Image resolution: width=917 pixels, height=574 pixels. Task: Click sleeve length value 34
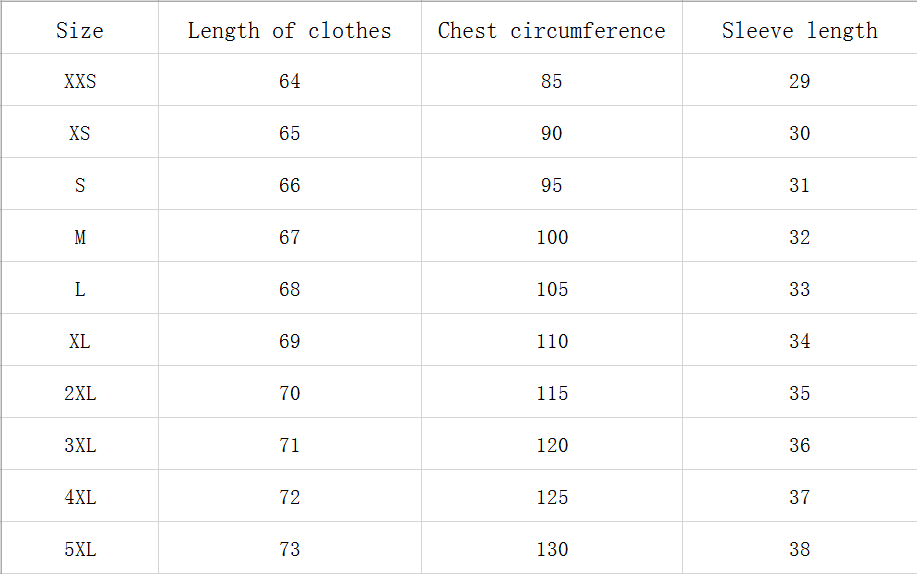tap(799, 342)
